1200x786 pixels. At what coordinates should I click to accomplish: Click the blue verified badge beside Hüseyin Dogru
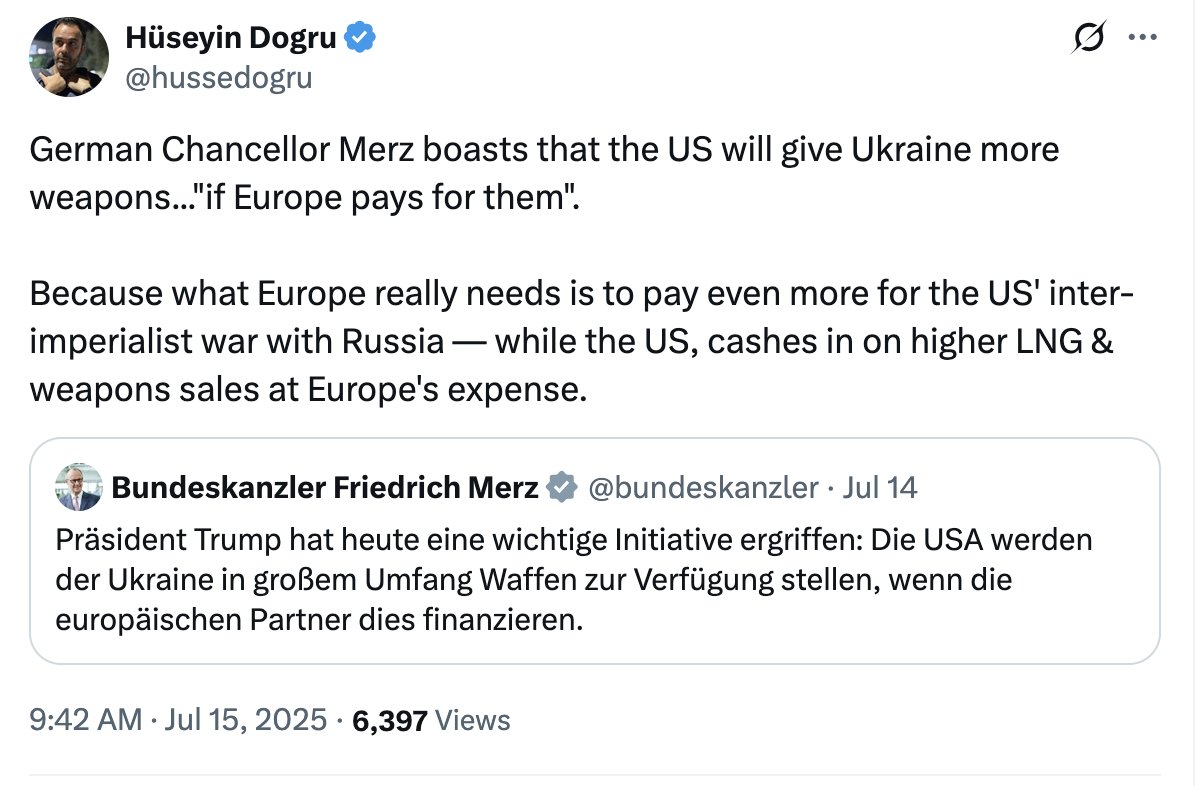pyautogui.click(x=361, y=38)
